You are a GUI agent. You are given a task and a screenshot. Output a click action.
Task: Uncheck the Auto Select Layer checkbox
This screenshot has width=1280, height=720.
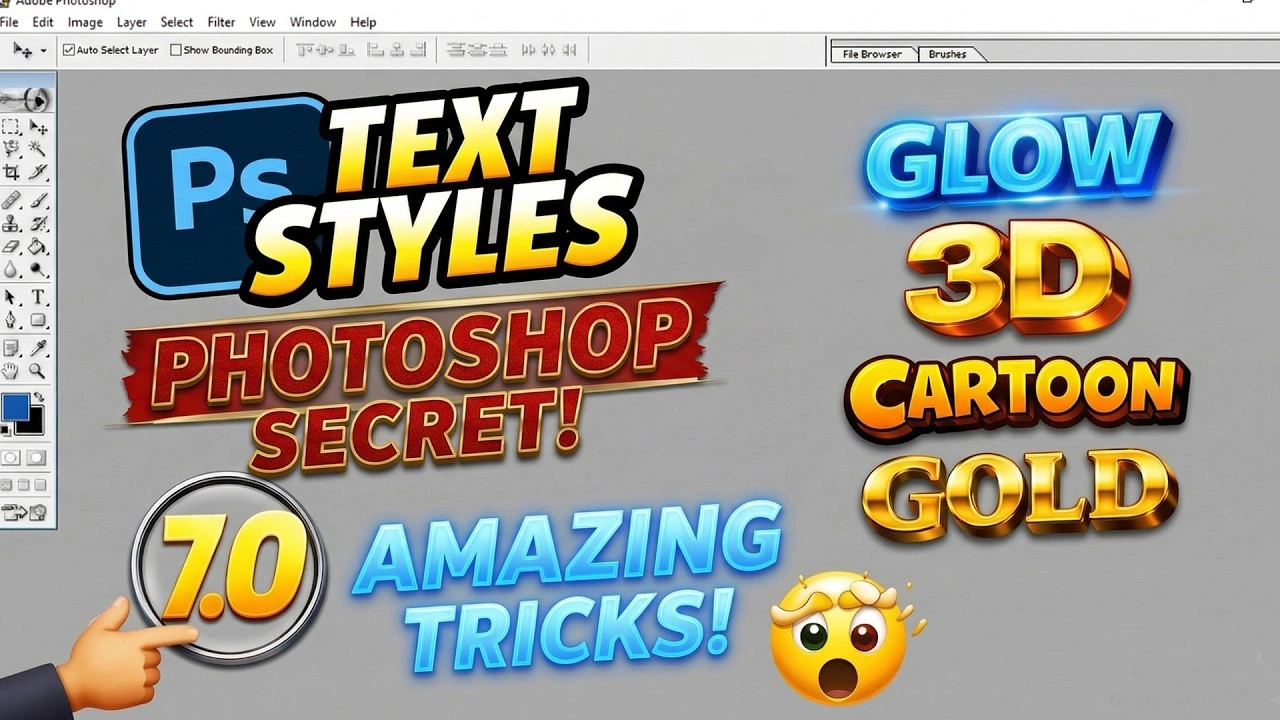click(x=69, y=50)
